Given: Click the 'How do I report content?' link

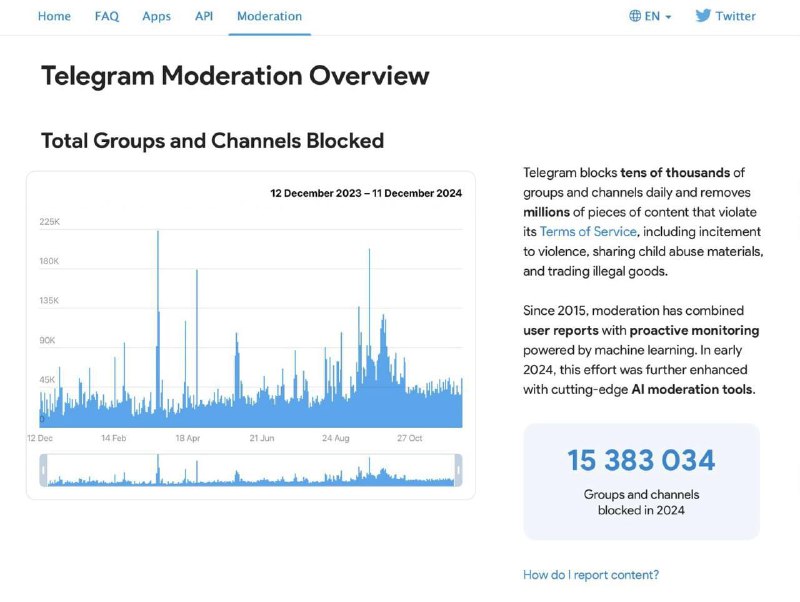Looking at the screenshot, I should (x=591, y=575).
